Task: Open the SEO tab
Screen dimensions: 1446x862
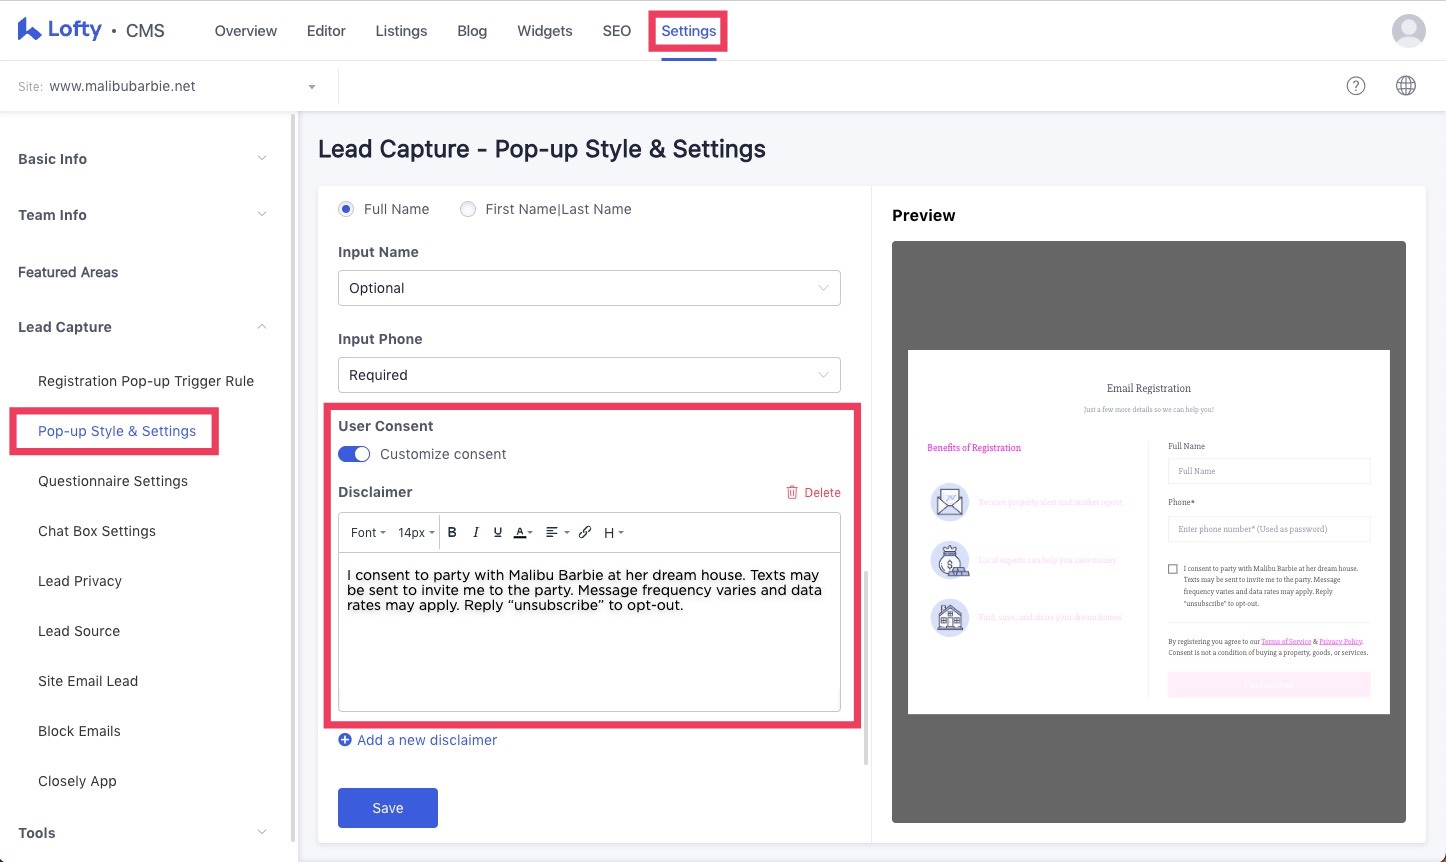Action: click(x=617, y=31)
